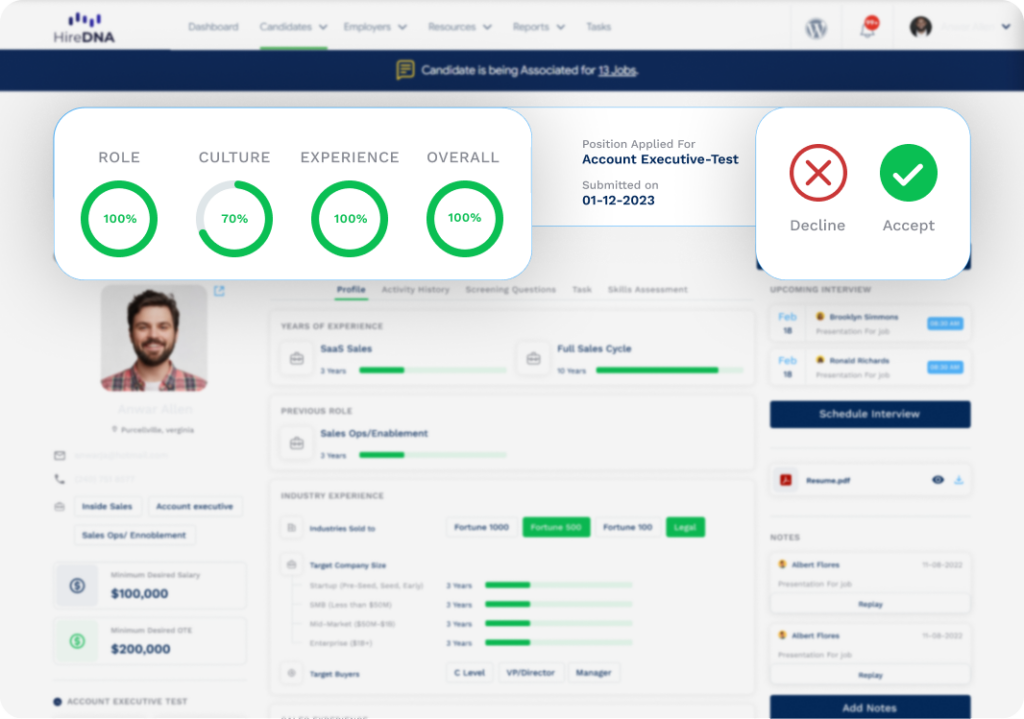Viewport: 1024px width, 719px height.
Task: Expand the Reports menu
Action: pos(539,27)
